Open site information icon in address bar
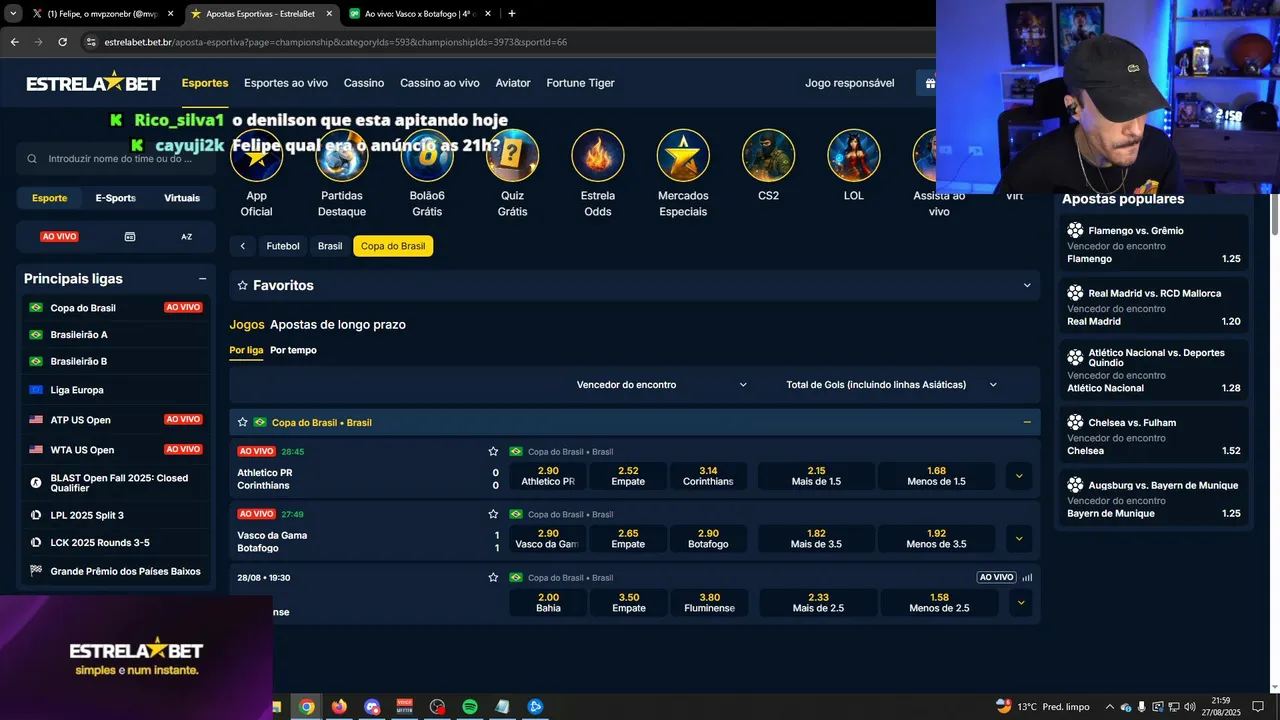Screen dimensions: 1280x720 (x=91, y=42)
